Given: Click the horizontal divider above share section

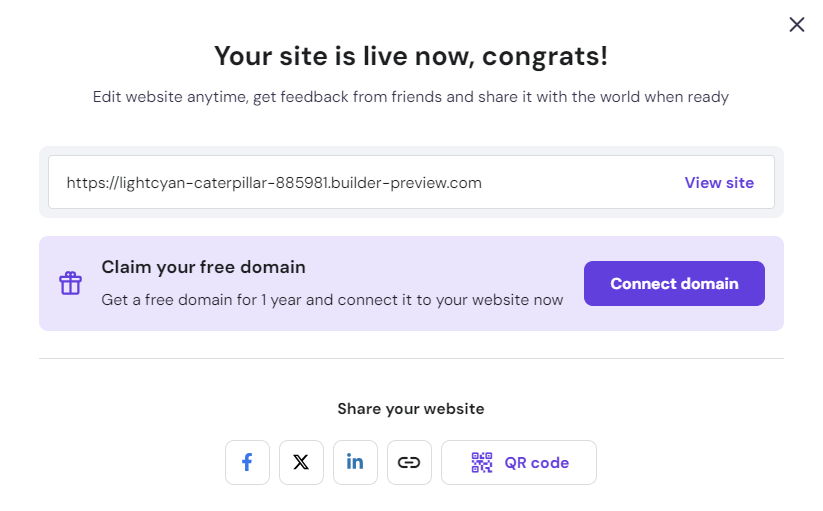Looking at the screenshot, I should [411, 358].
